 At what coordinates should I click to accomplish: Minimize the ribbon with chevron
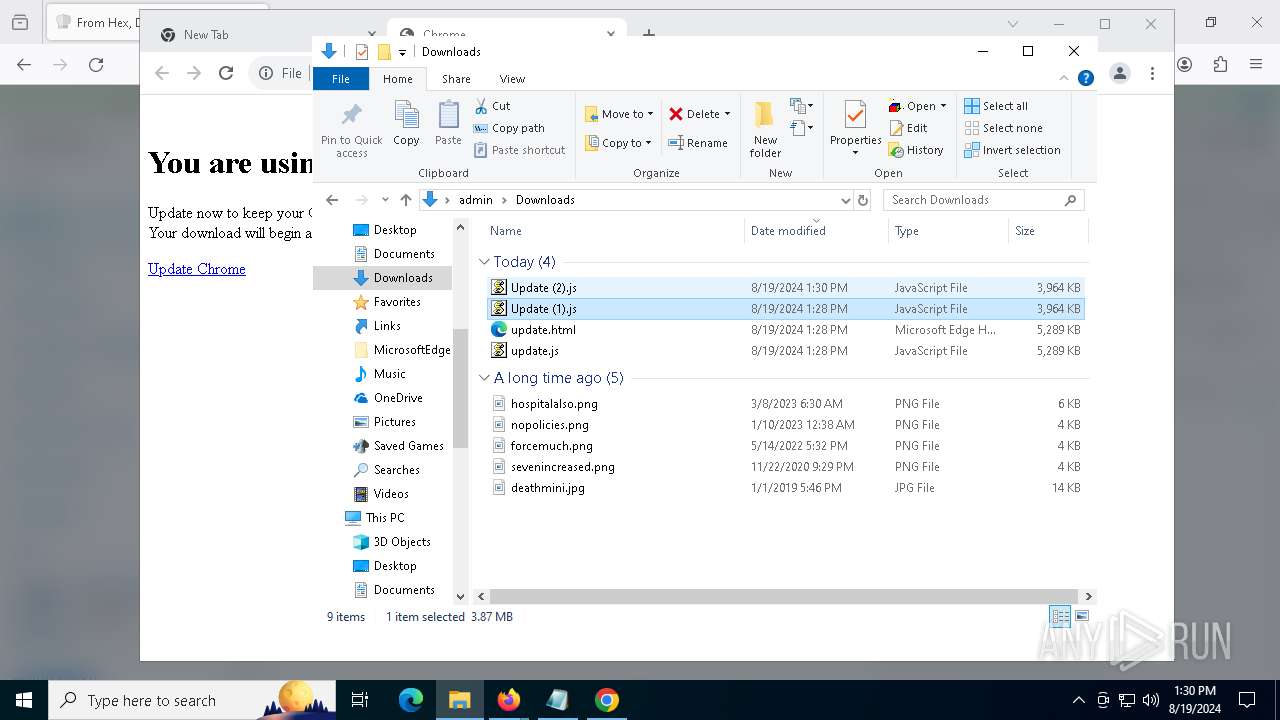tap(1064, 78)
